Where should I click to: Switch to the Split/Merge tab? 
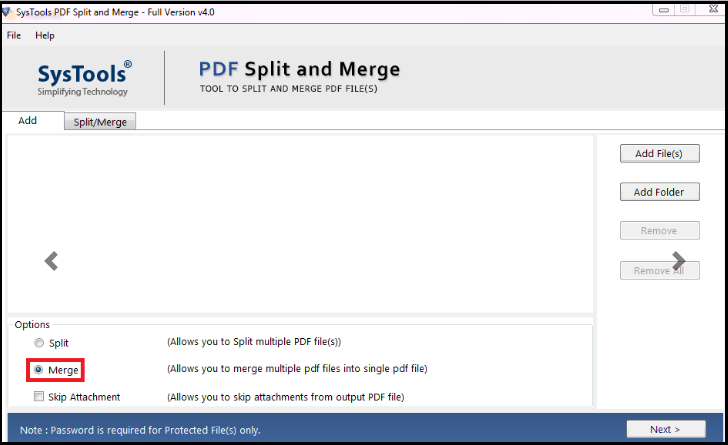[100, 122]
